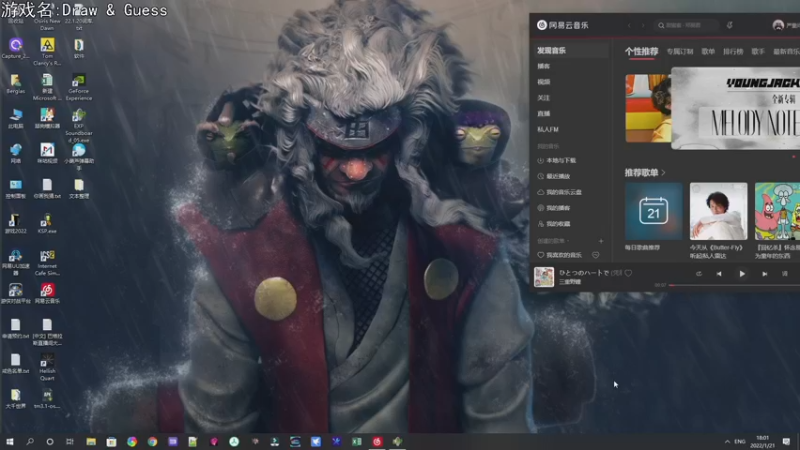This screenshot has width=800, height=450.
Task: Open the 我喜欢的音乐 playlist
Action: point(560,255)
